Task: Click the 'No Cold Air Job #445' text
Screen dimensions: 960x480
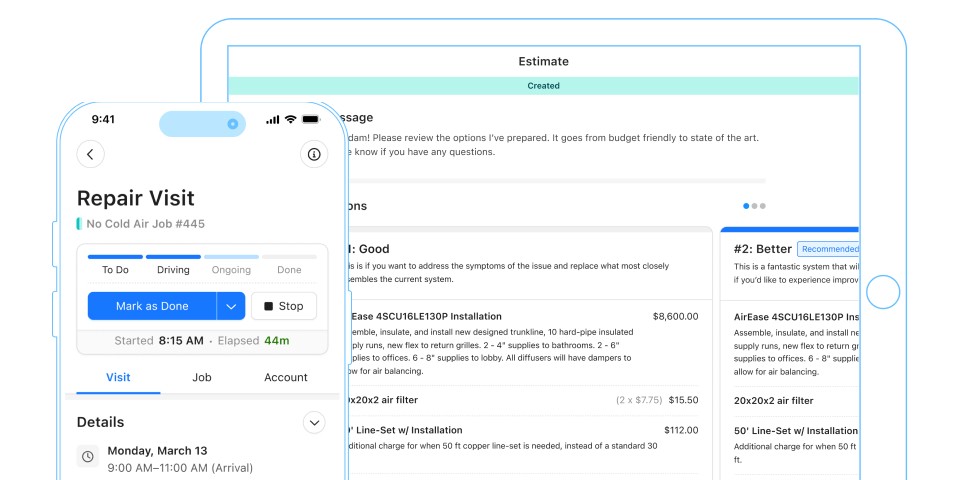Action: (x=146, y=224)
